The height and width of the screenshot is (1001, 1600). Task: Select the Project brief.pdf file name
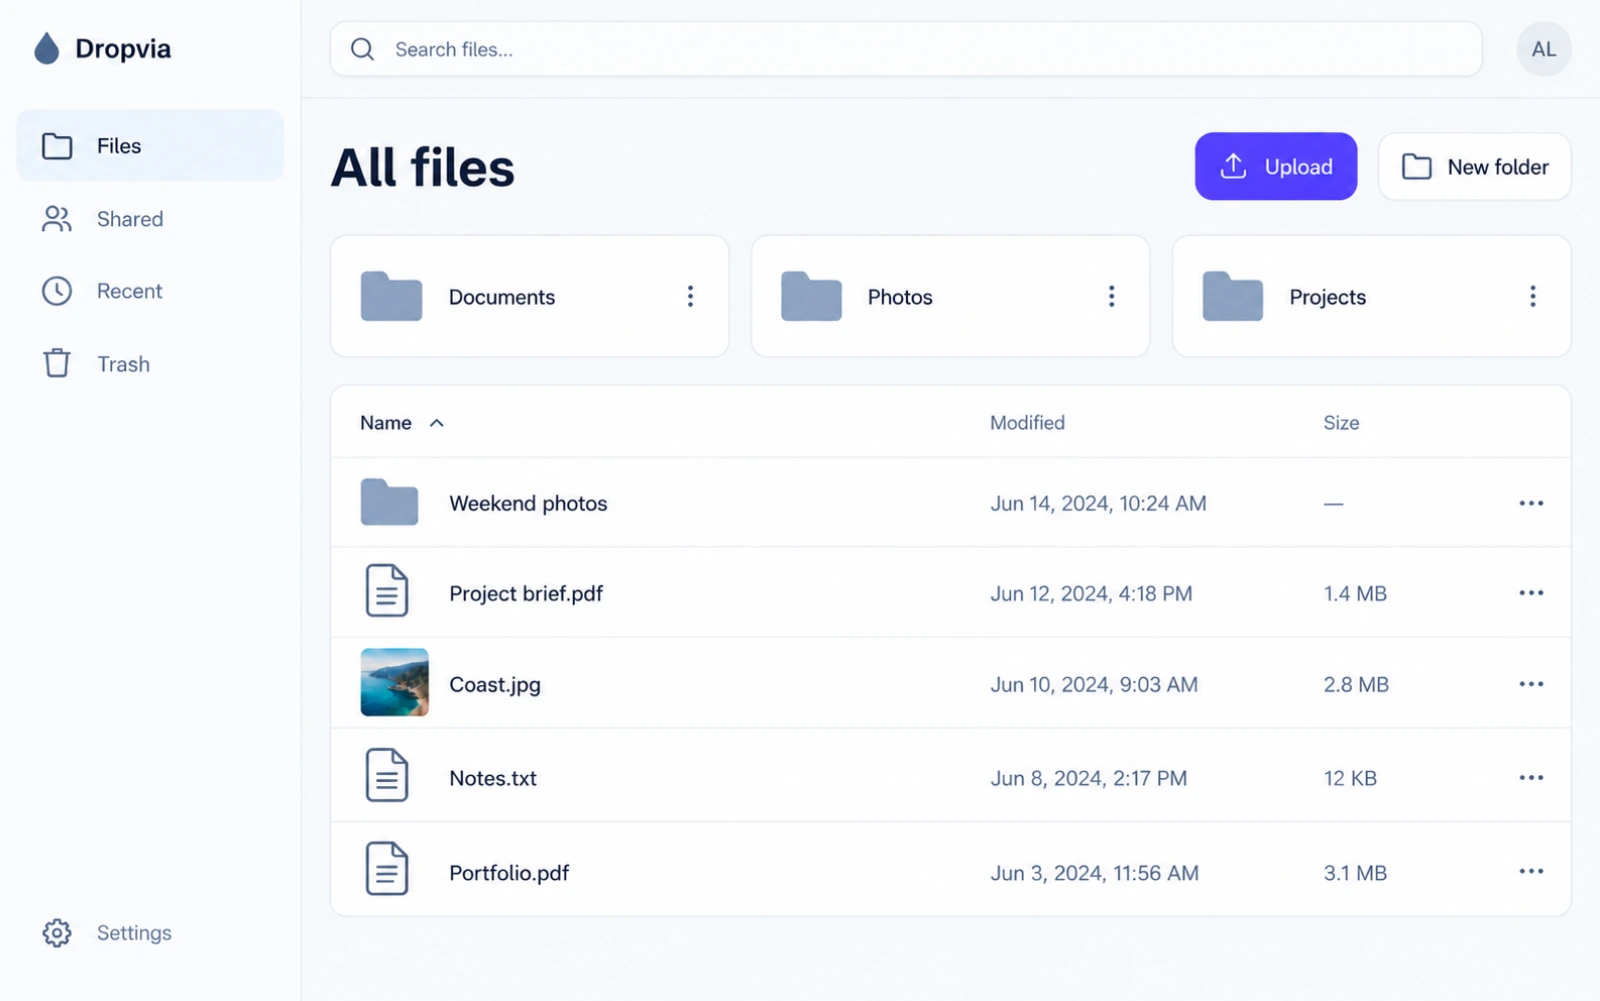(526, 593)
